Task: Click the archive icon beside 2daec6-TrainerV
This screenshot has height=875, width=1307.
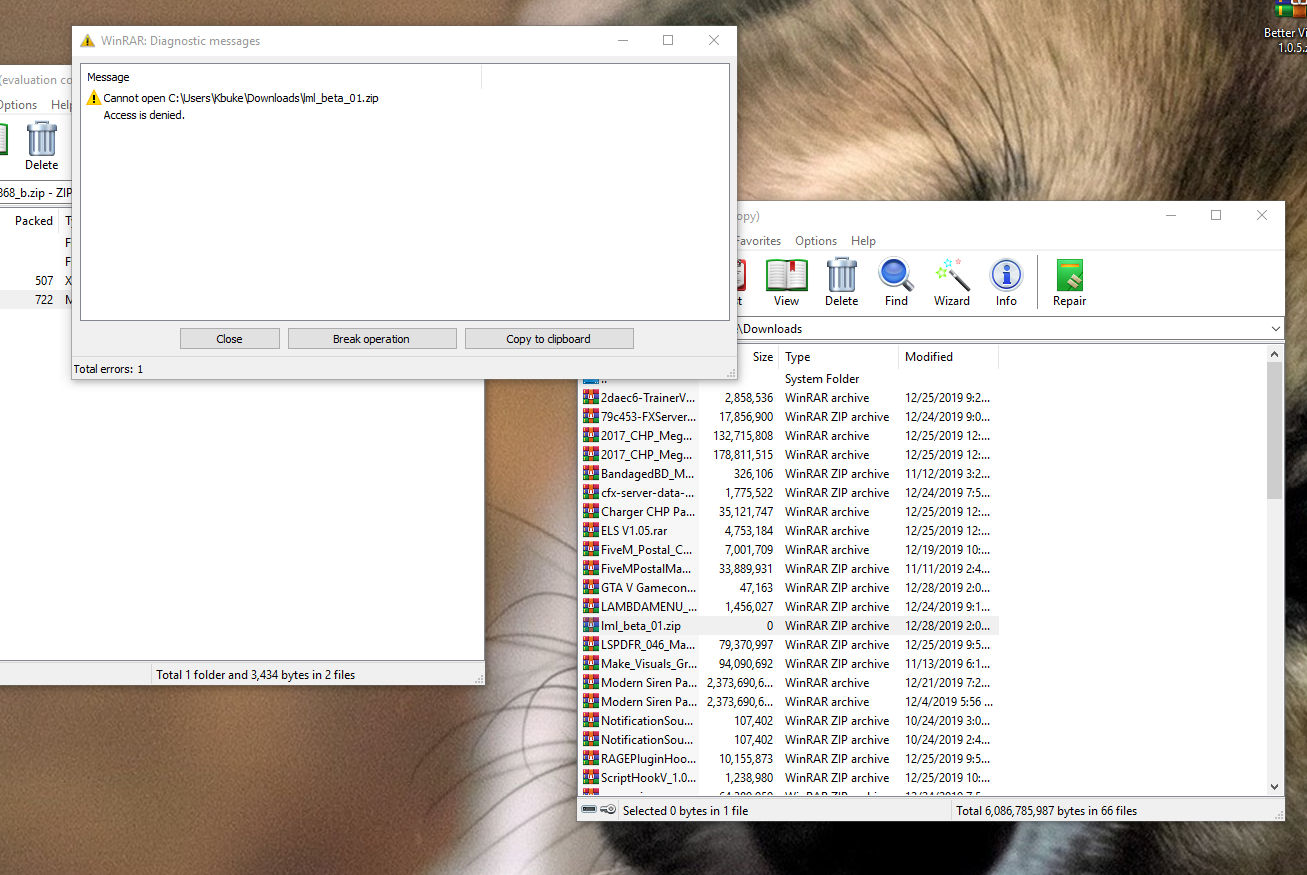Action: [x=590, y=398]
